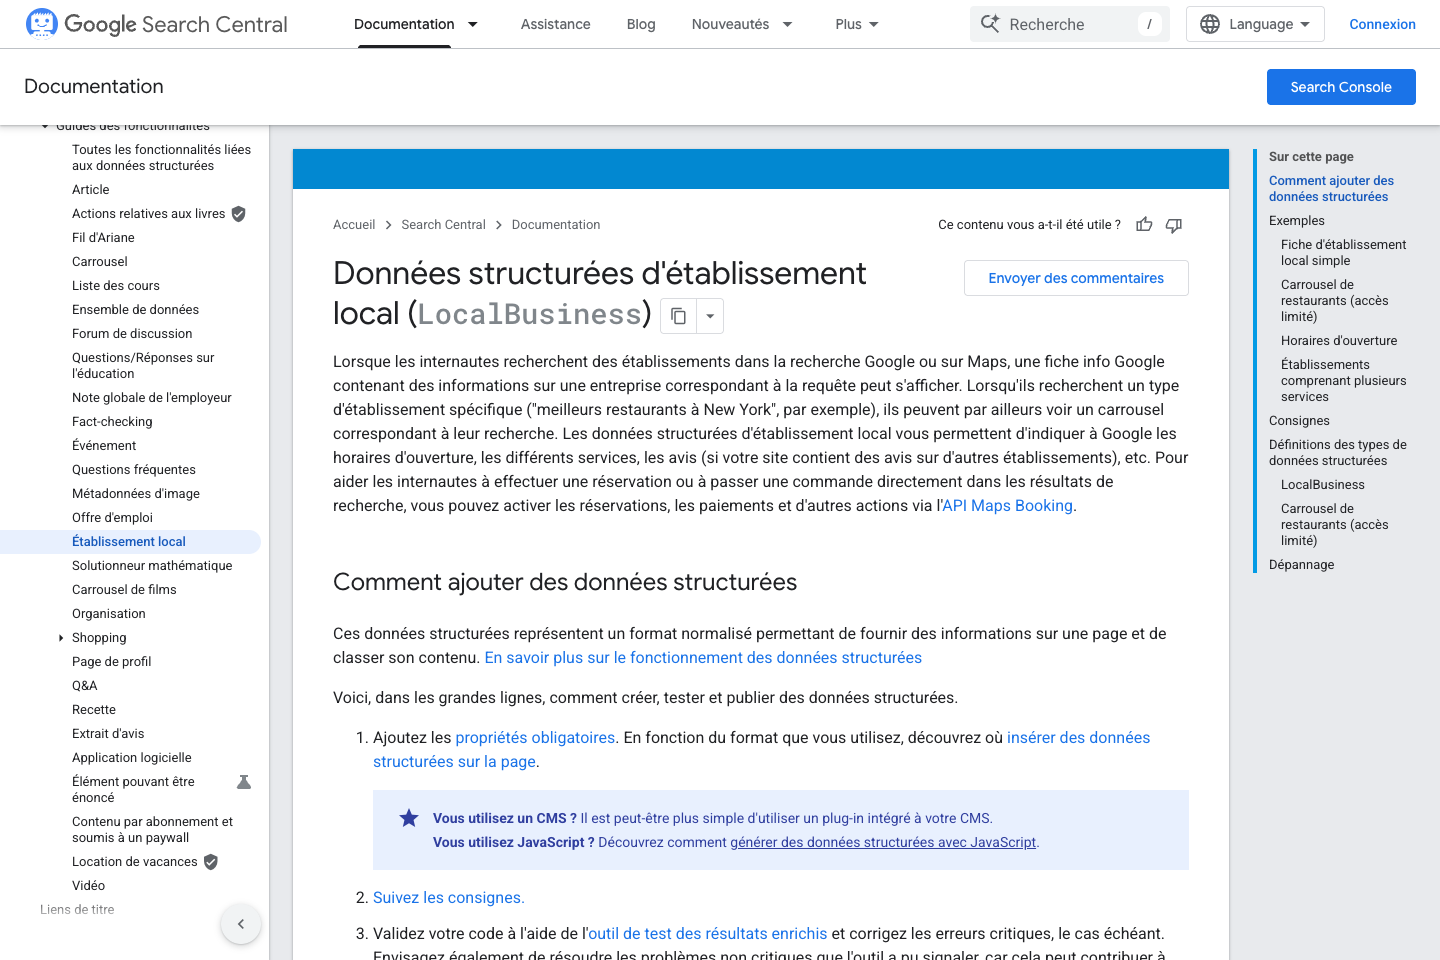Open the Assistance page

(555, 23)
